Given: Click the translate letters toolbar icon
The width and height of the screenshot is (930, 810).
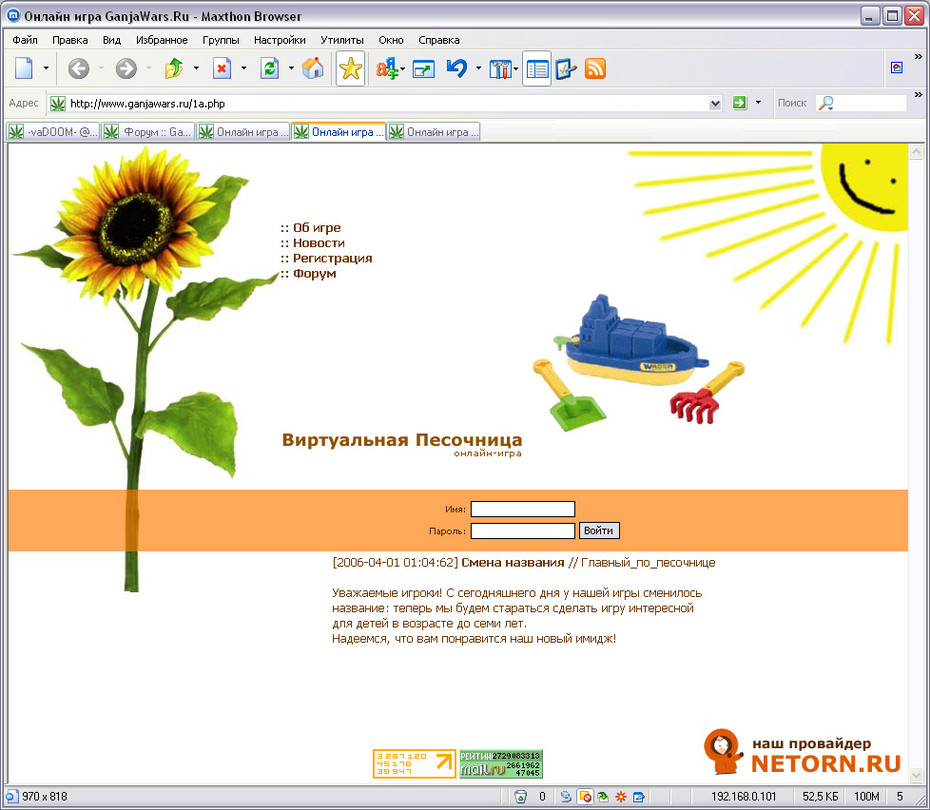Looking at the screenshot, I should (x=388, y=69).
